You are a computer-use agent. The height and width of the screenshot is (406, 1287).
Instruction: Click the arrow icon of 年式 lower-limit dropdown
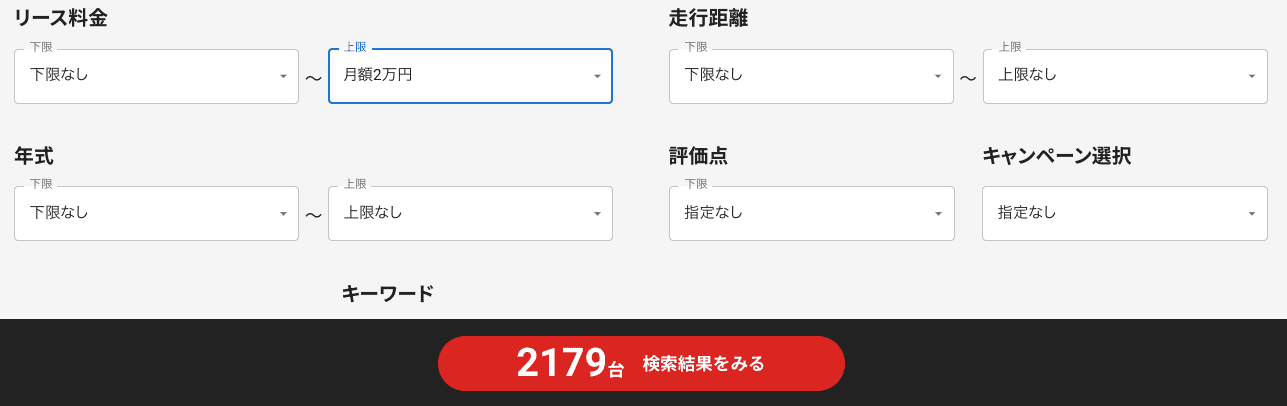click(283, 214)
